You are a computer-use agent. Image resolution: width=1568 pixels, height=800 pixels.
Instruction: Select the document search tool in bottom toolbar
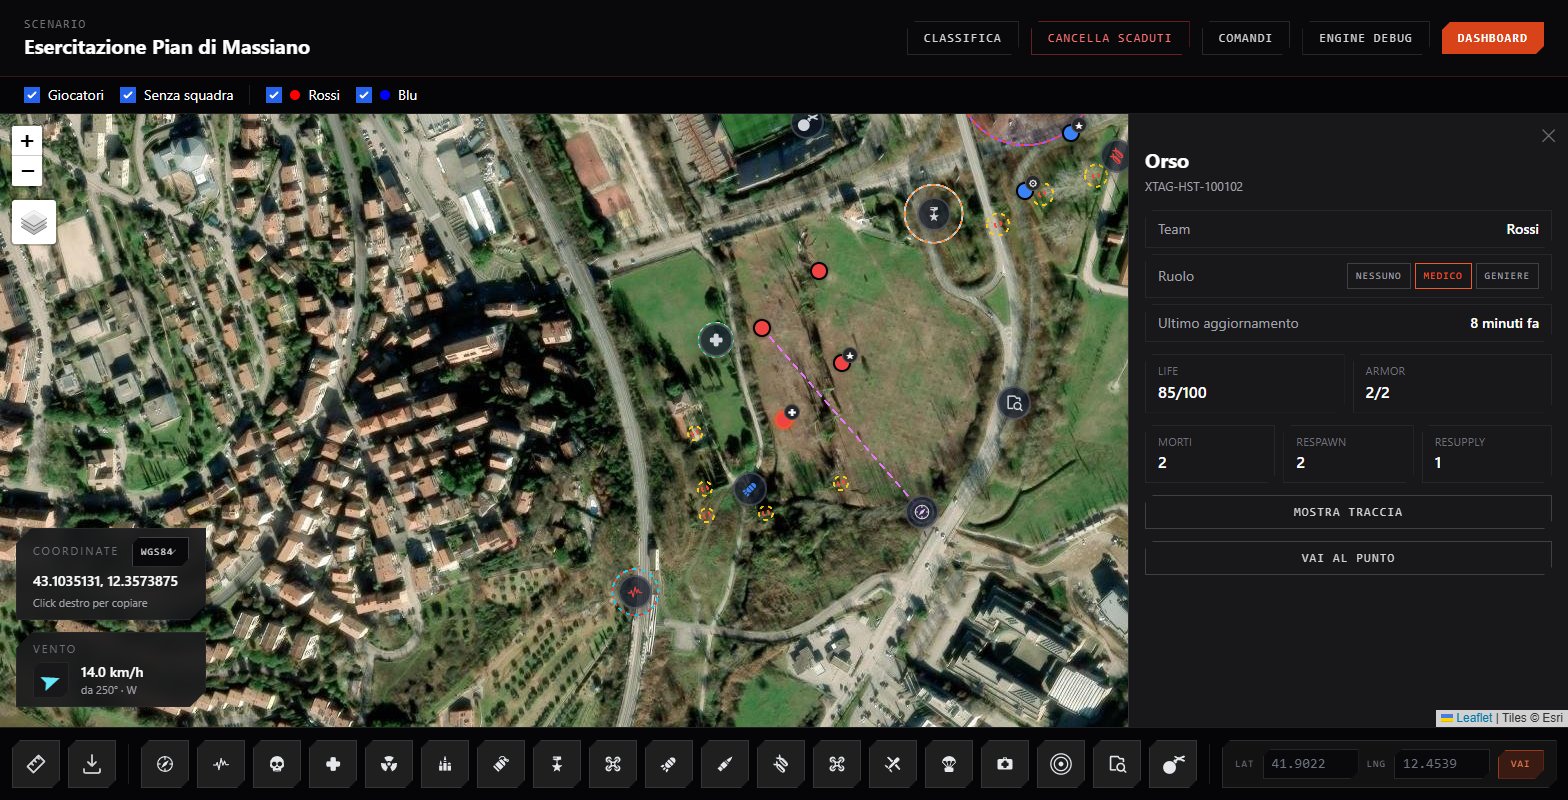tap(1118, 764)
